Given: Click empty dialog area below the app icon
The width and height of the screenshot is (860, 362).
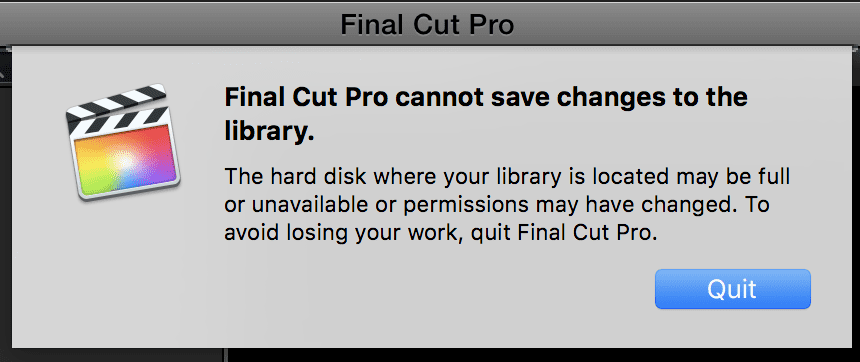Looking at the screenshot, I should 121,274.
